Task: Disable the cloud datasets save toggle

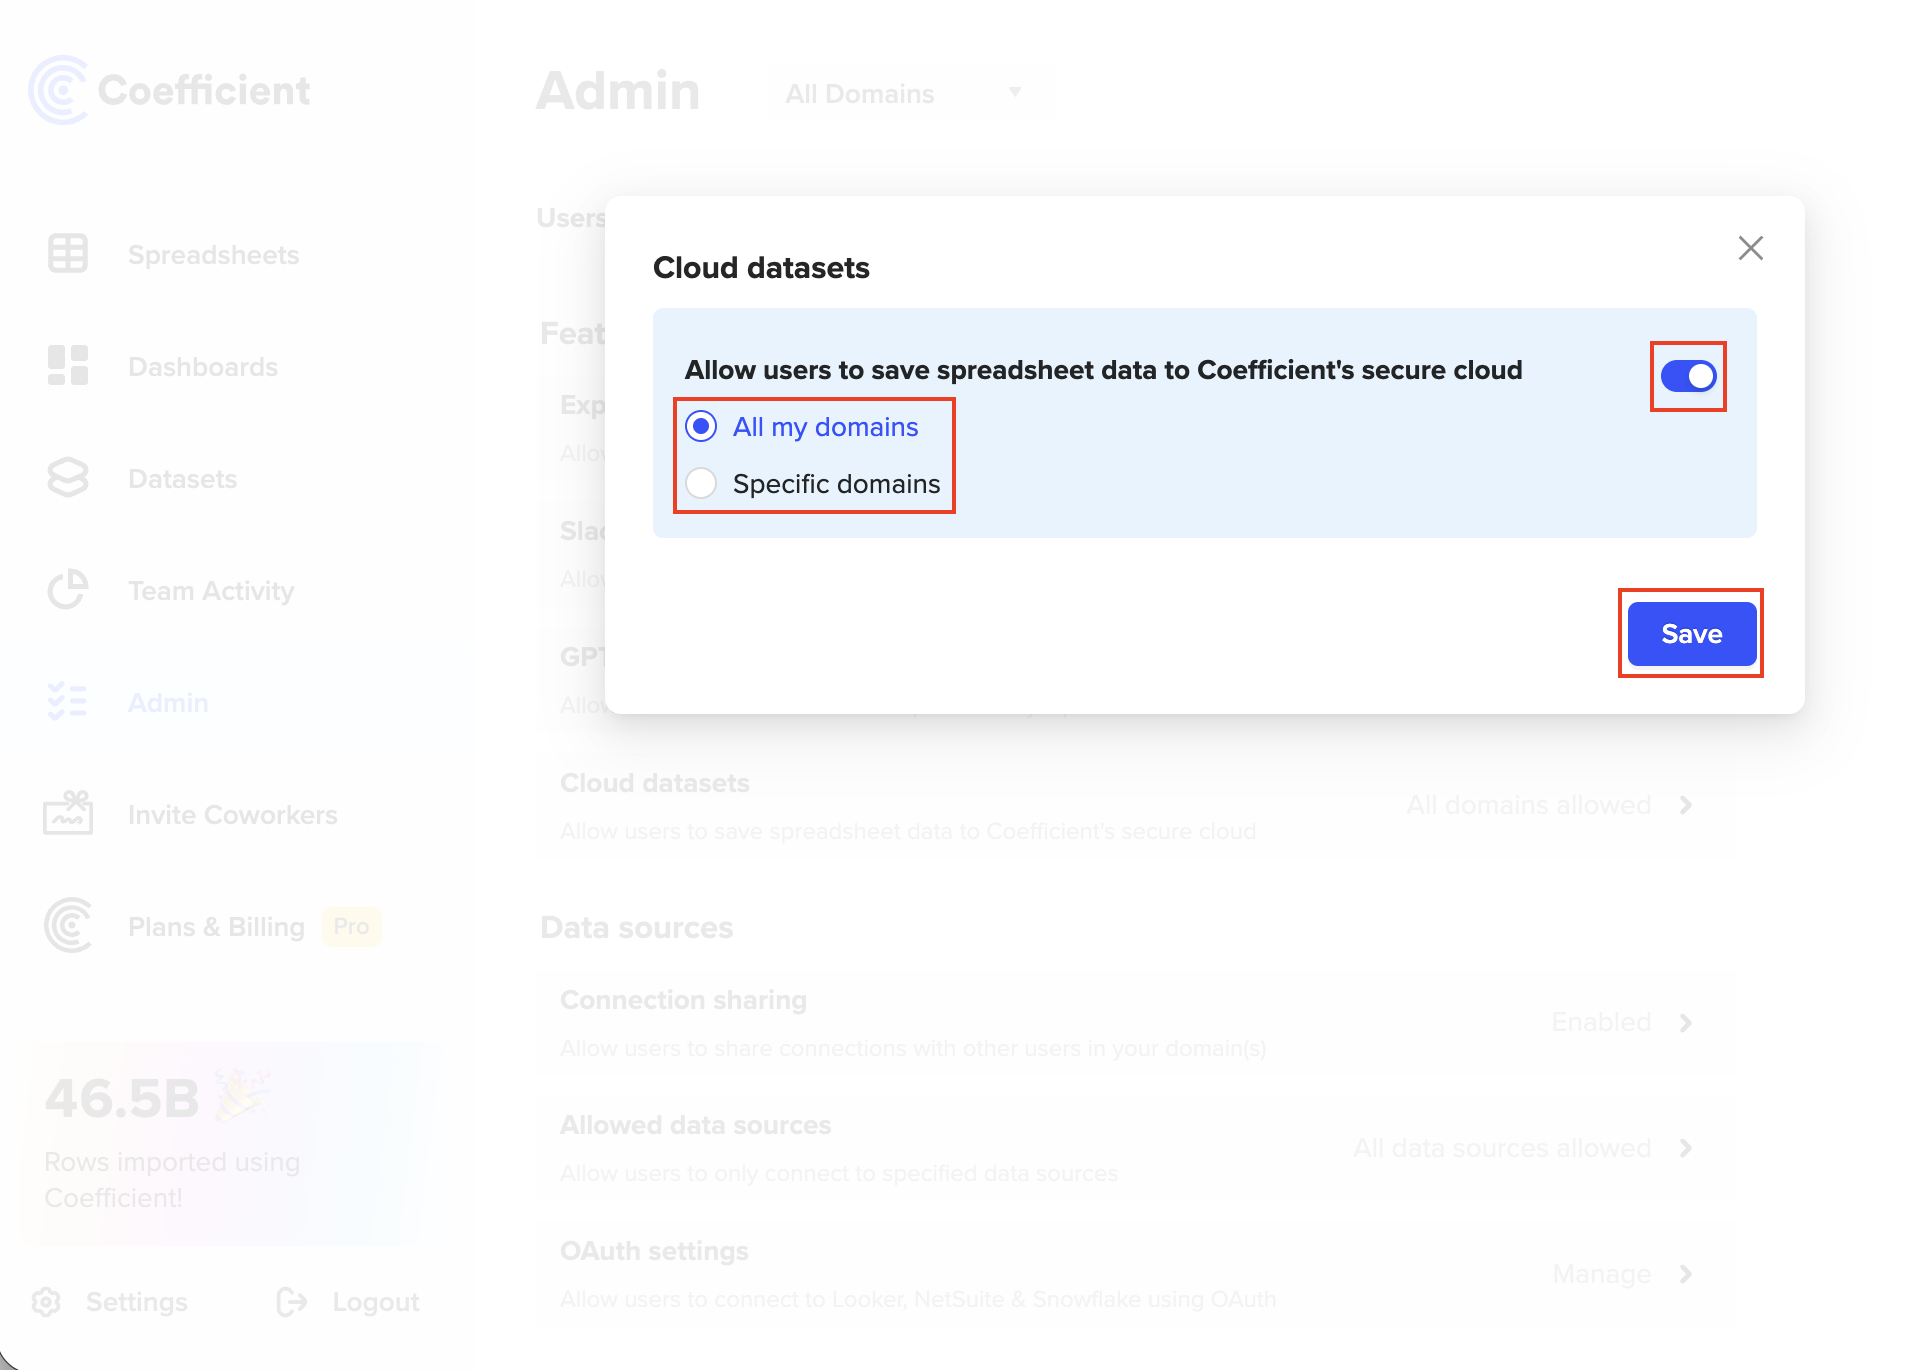Action: [1688, 376]
